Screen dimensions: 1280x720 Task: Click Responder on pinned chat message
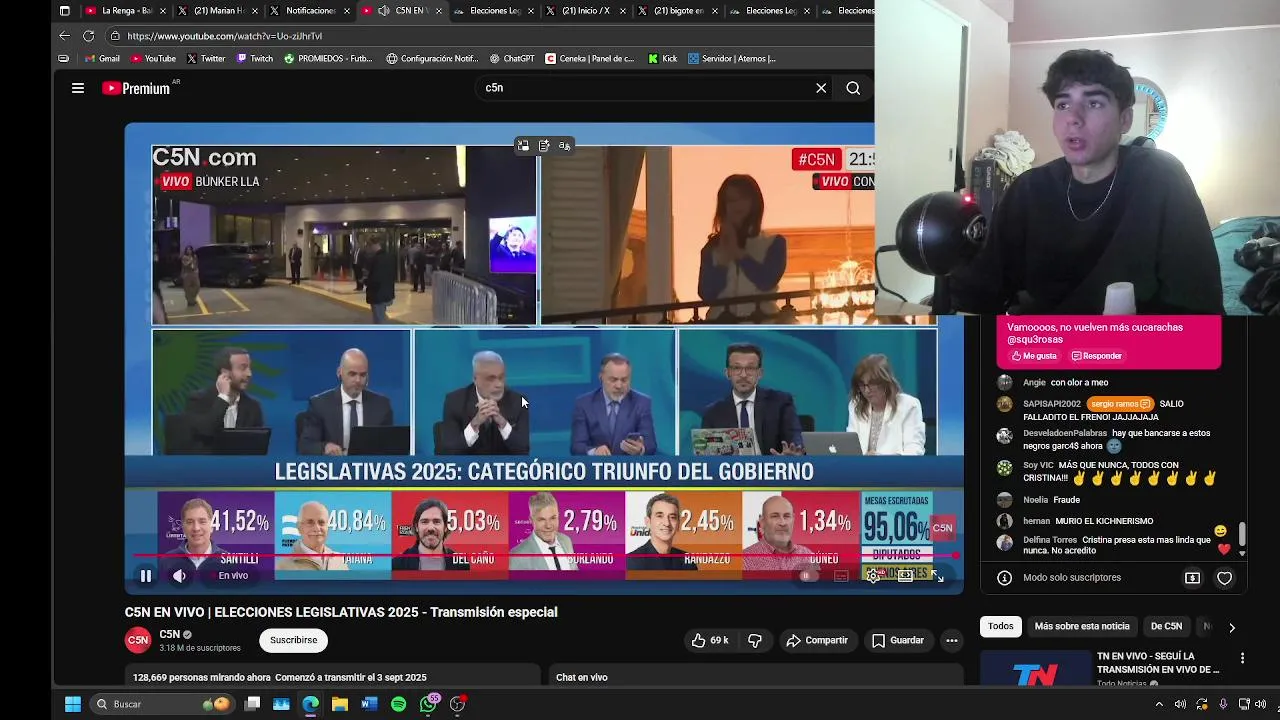[x=1097, y=356]
